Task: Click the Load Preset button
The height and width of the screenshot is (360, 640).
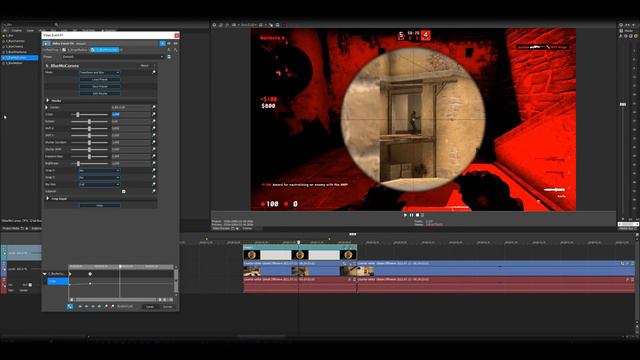Action: coord(100,79)
